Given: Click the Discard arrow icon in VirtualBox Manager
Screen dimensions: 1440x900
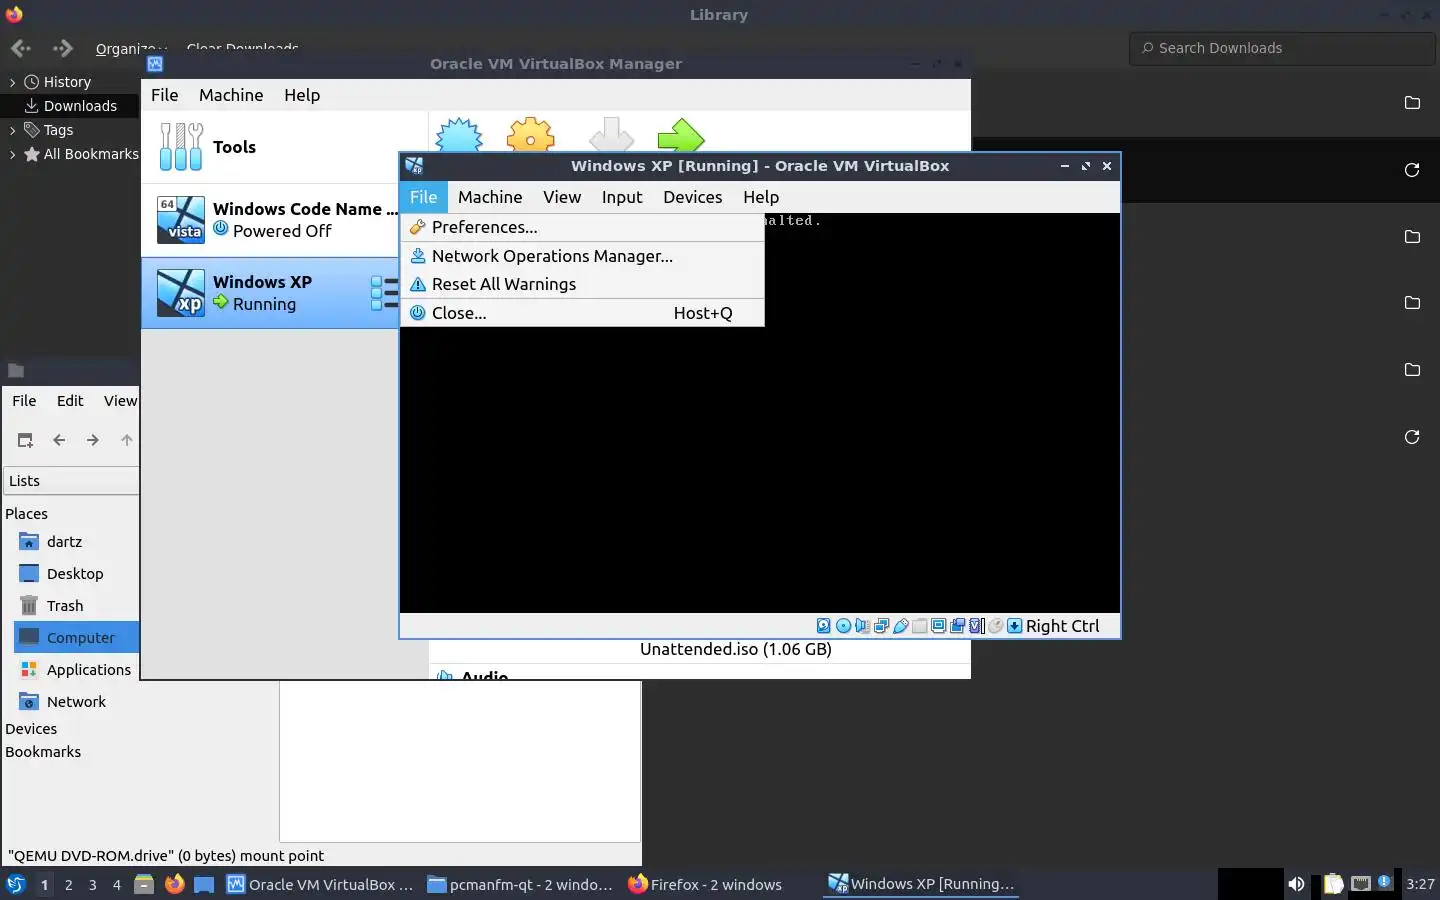Looking at the screenshot, I should [611, 136].
